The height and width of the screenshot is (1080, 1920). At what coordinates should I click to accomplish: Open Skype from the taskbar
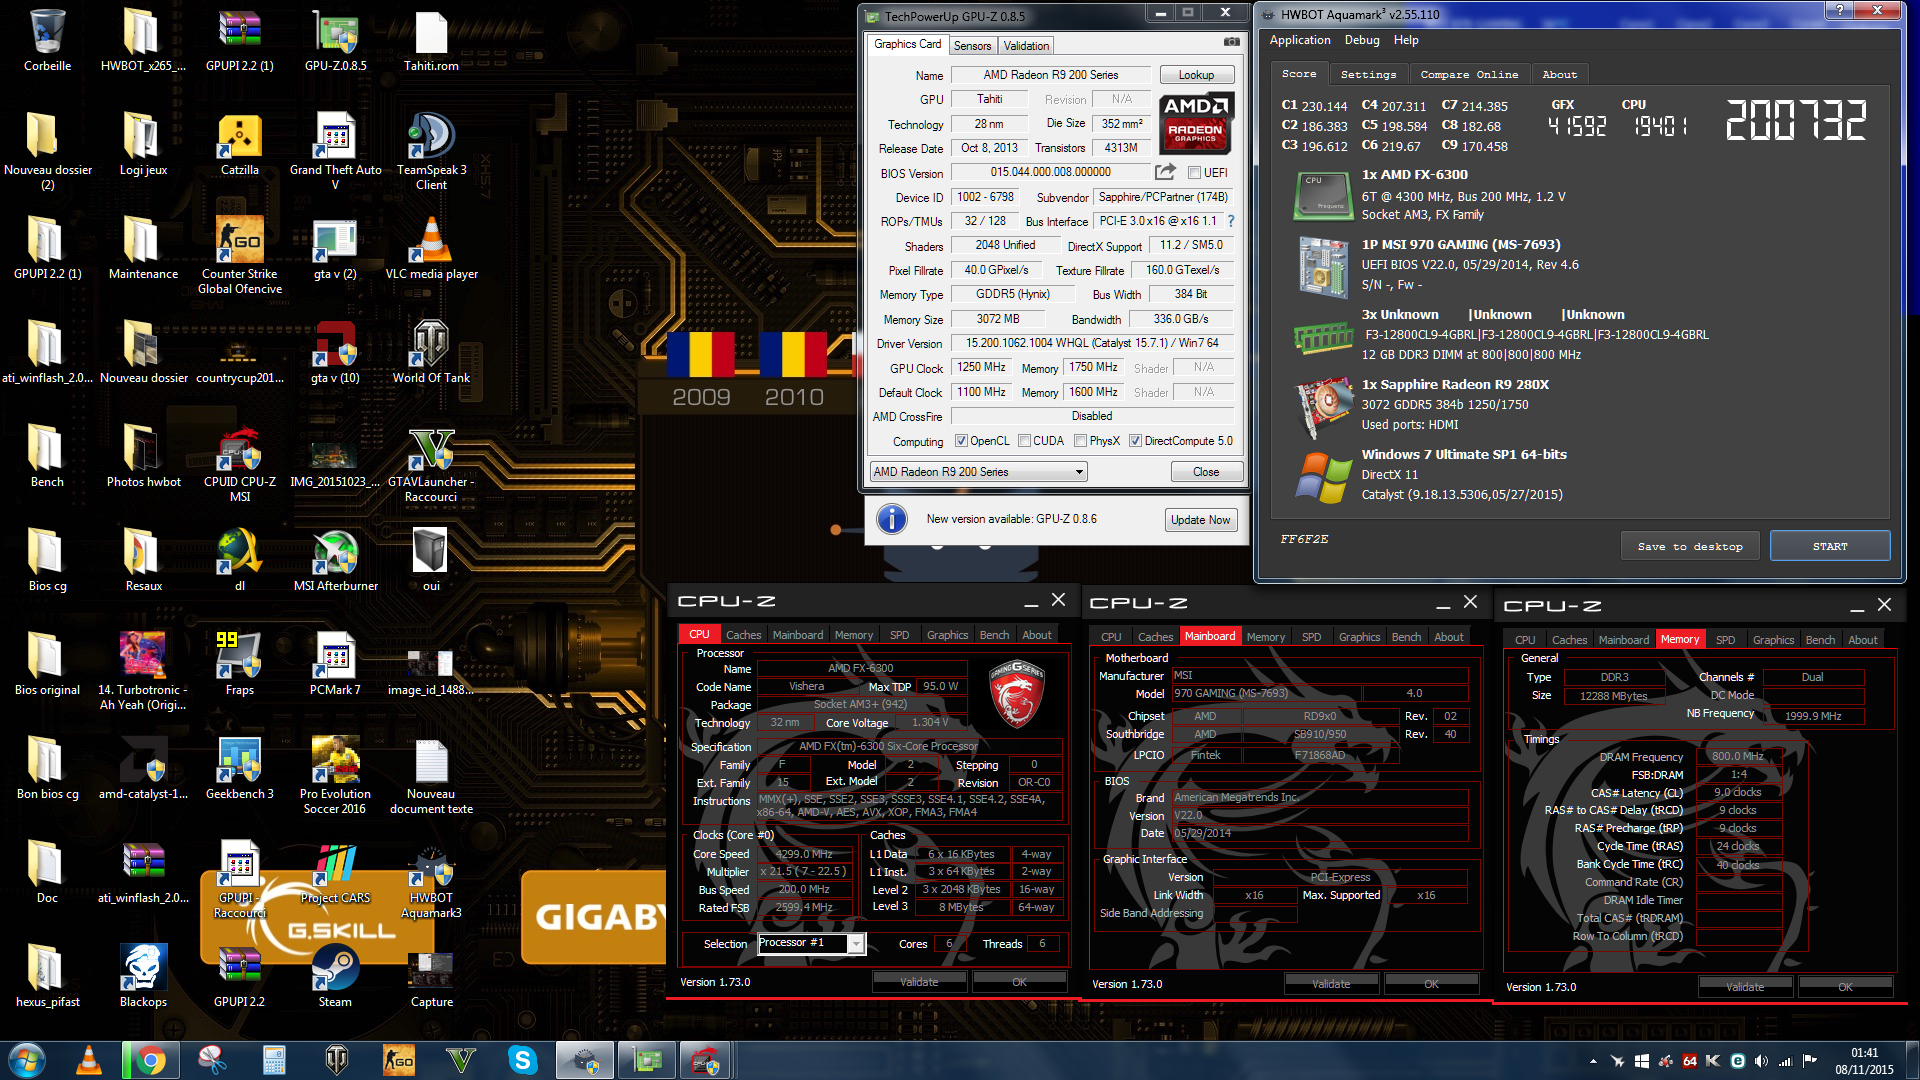522,1060
